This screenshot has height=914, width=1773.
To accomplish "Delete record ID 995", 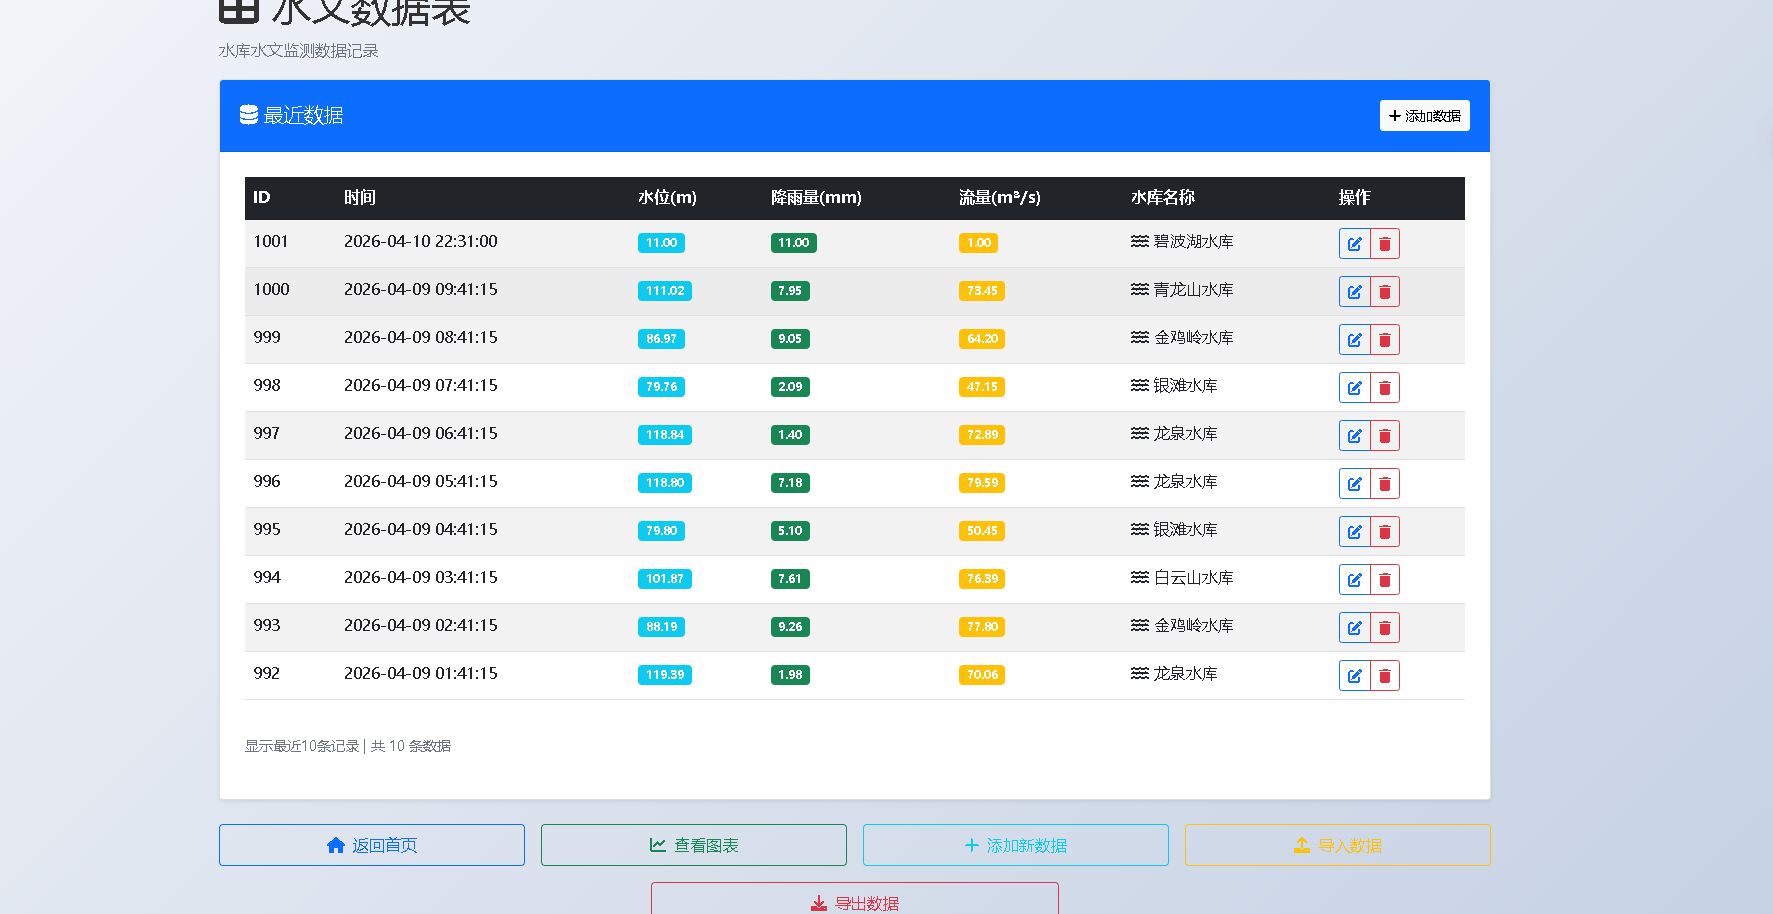I will 1385,532.
